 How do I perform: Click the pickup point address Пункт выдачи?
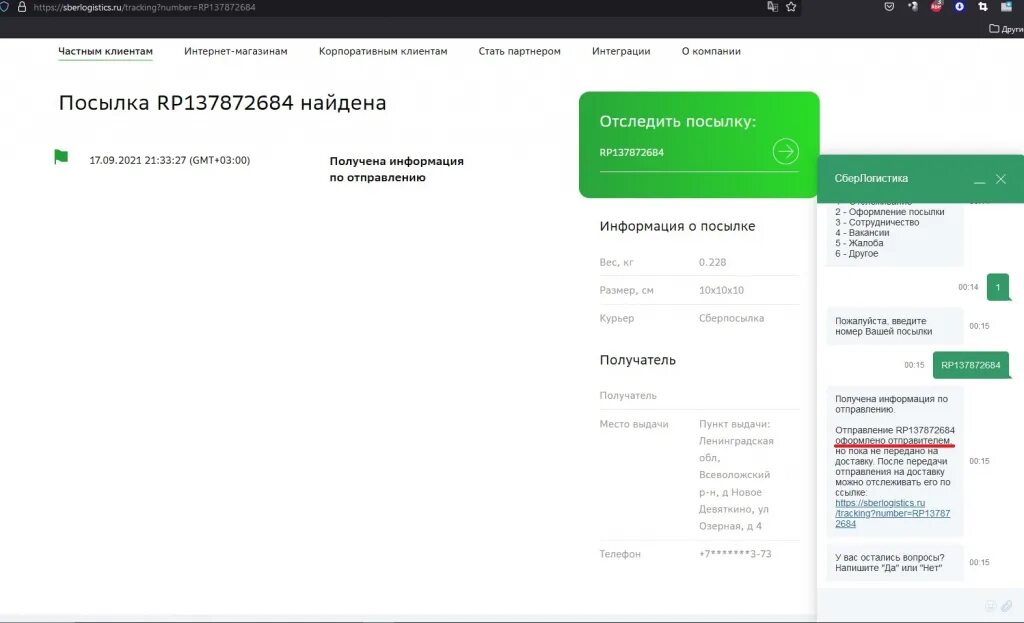coord(735,475)
